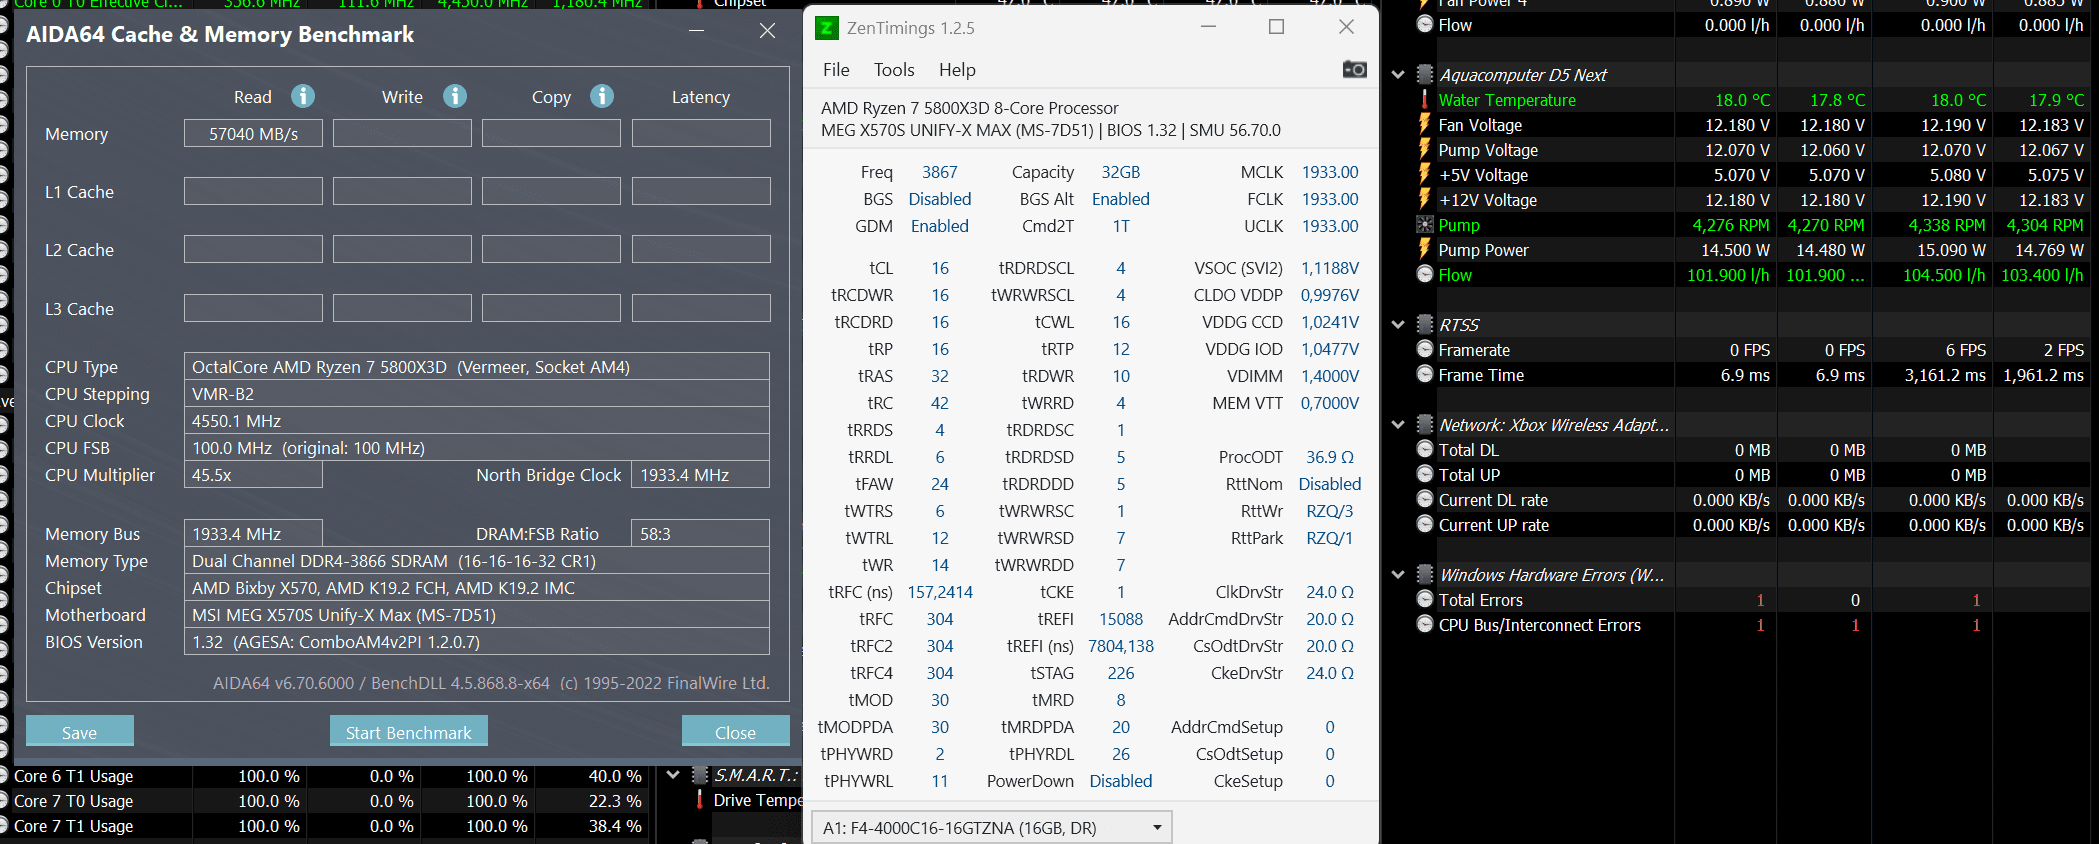
Task: Click the Current DL rate sensor icon
Action: coord(1425,499)
